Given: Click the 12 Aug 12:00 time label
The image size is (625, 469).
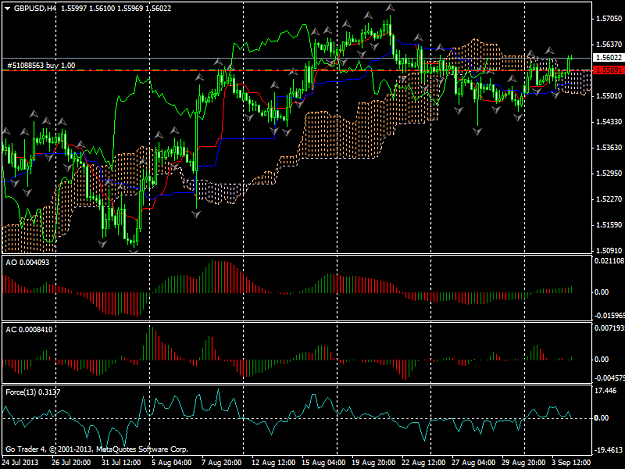Looking at the screenshot, I should click(x=273, y=462).
